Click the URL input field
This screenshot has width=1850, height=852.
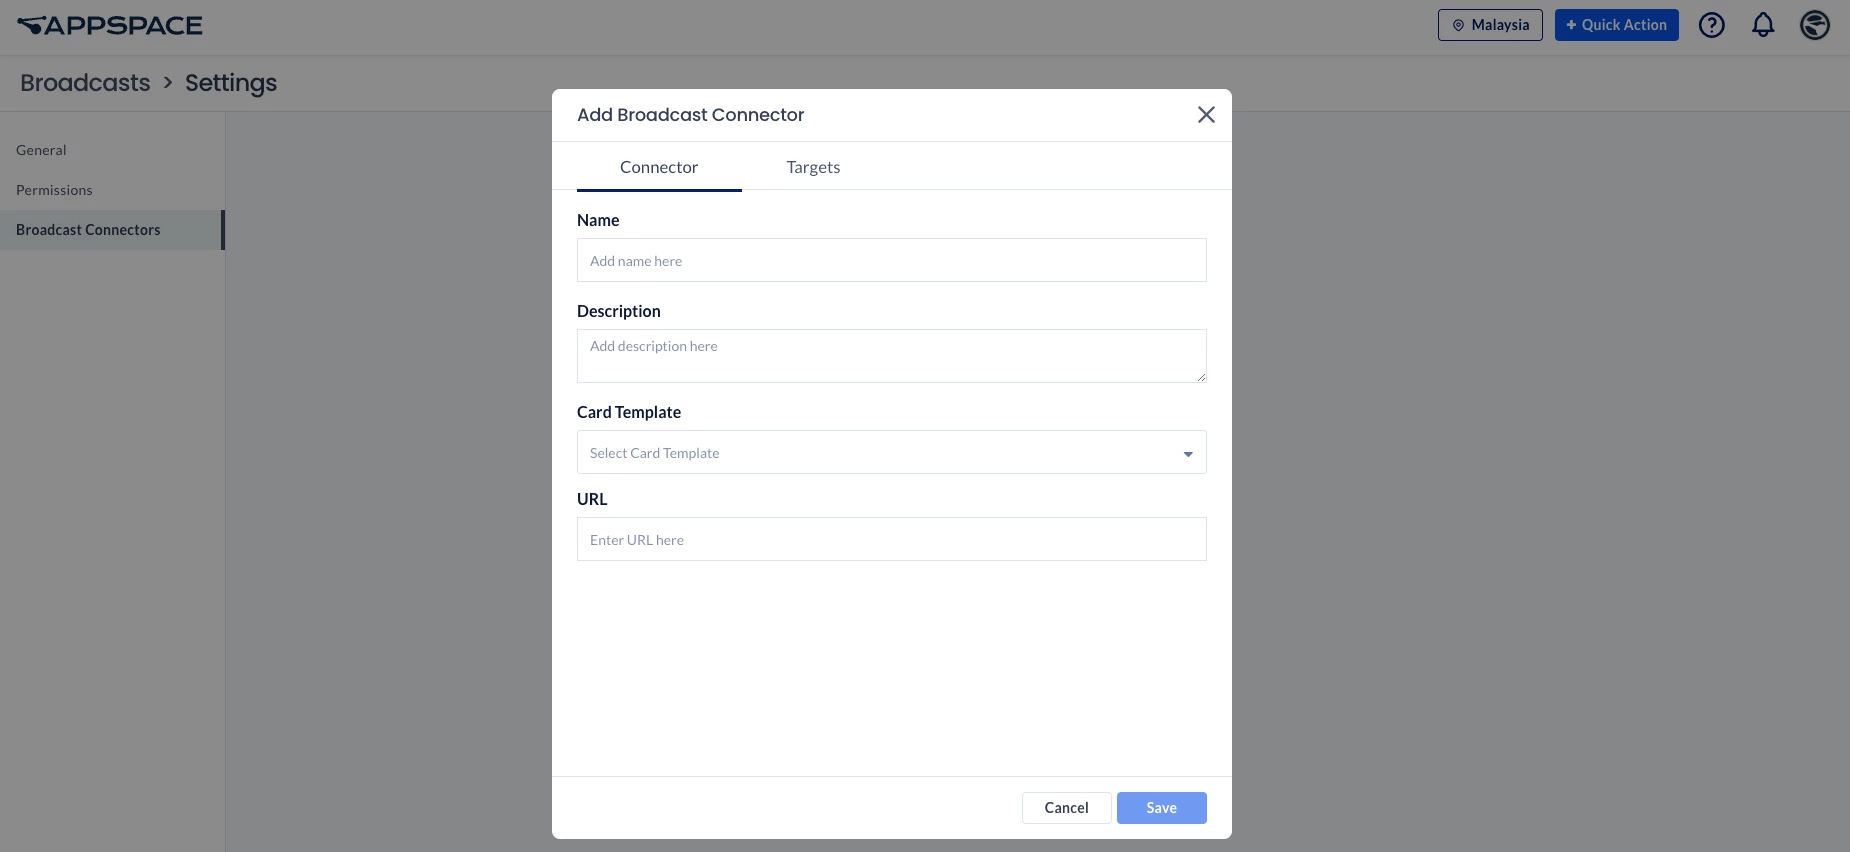tap(892, 539)
